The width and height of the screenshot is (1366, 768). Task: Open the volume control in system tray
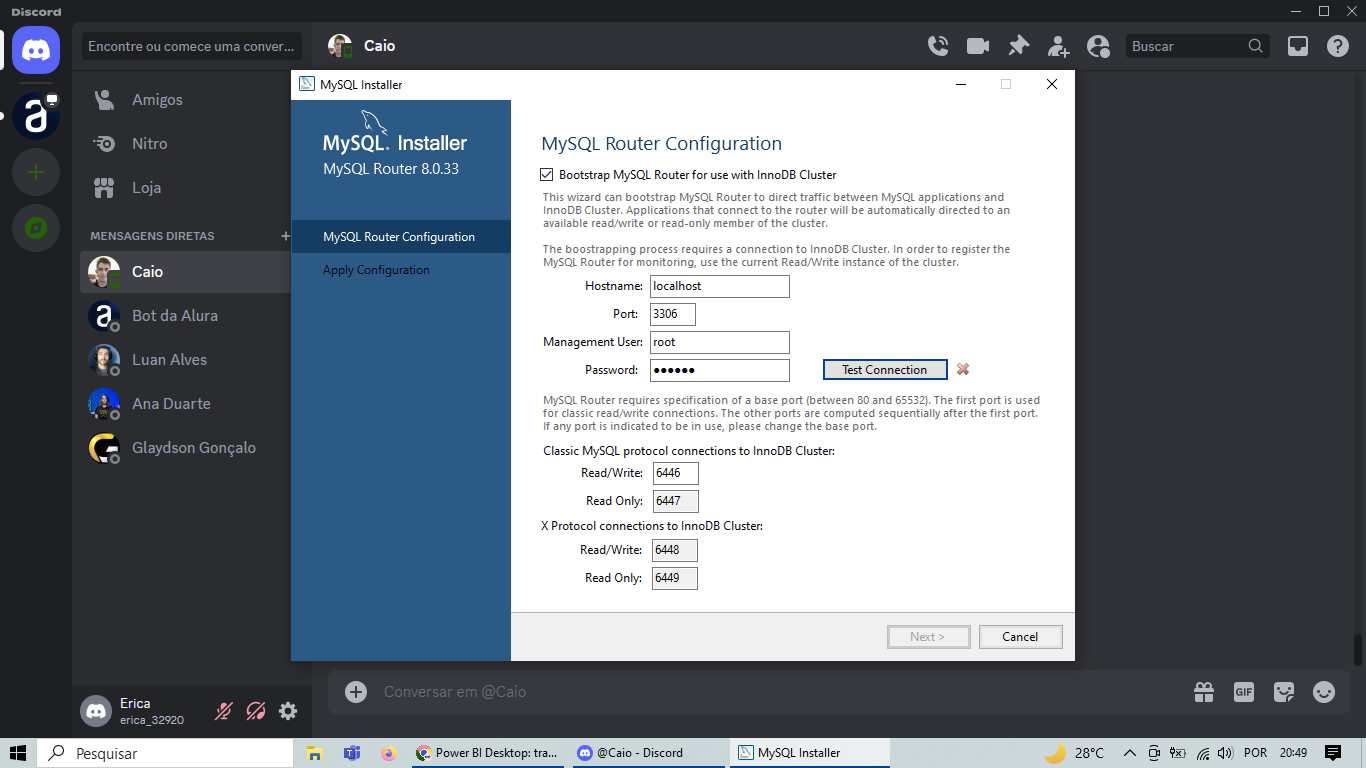pos(1226,753)
